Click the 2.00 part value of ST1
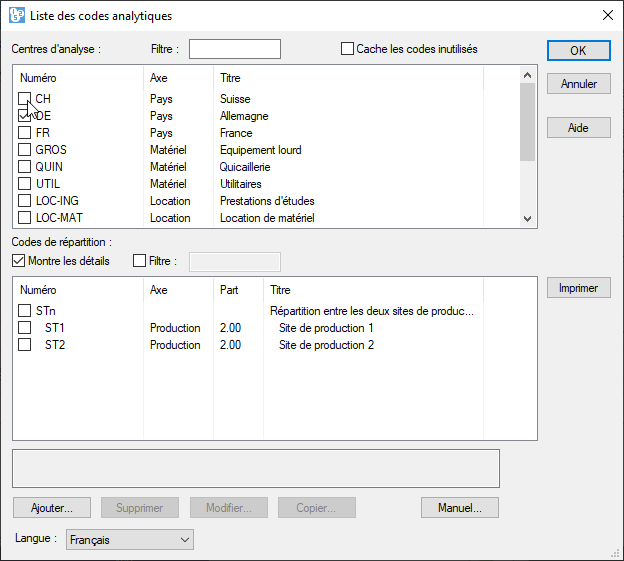The image size is (624, 561). (230, 328)
